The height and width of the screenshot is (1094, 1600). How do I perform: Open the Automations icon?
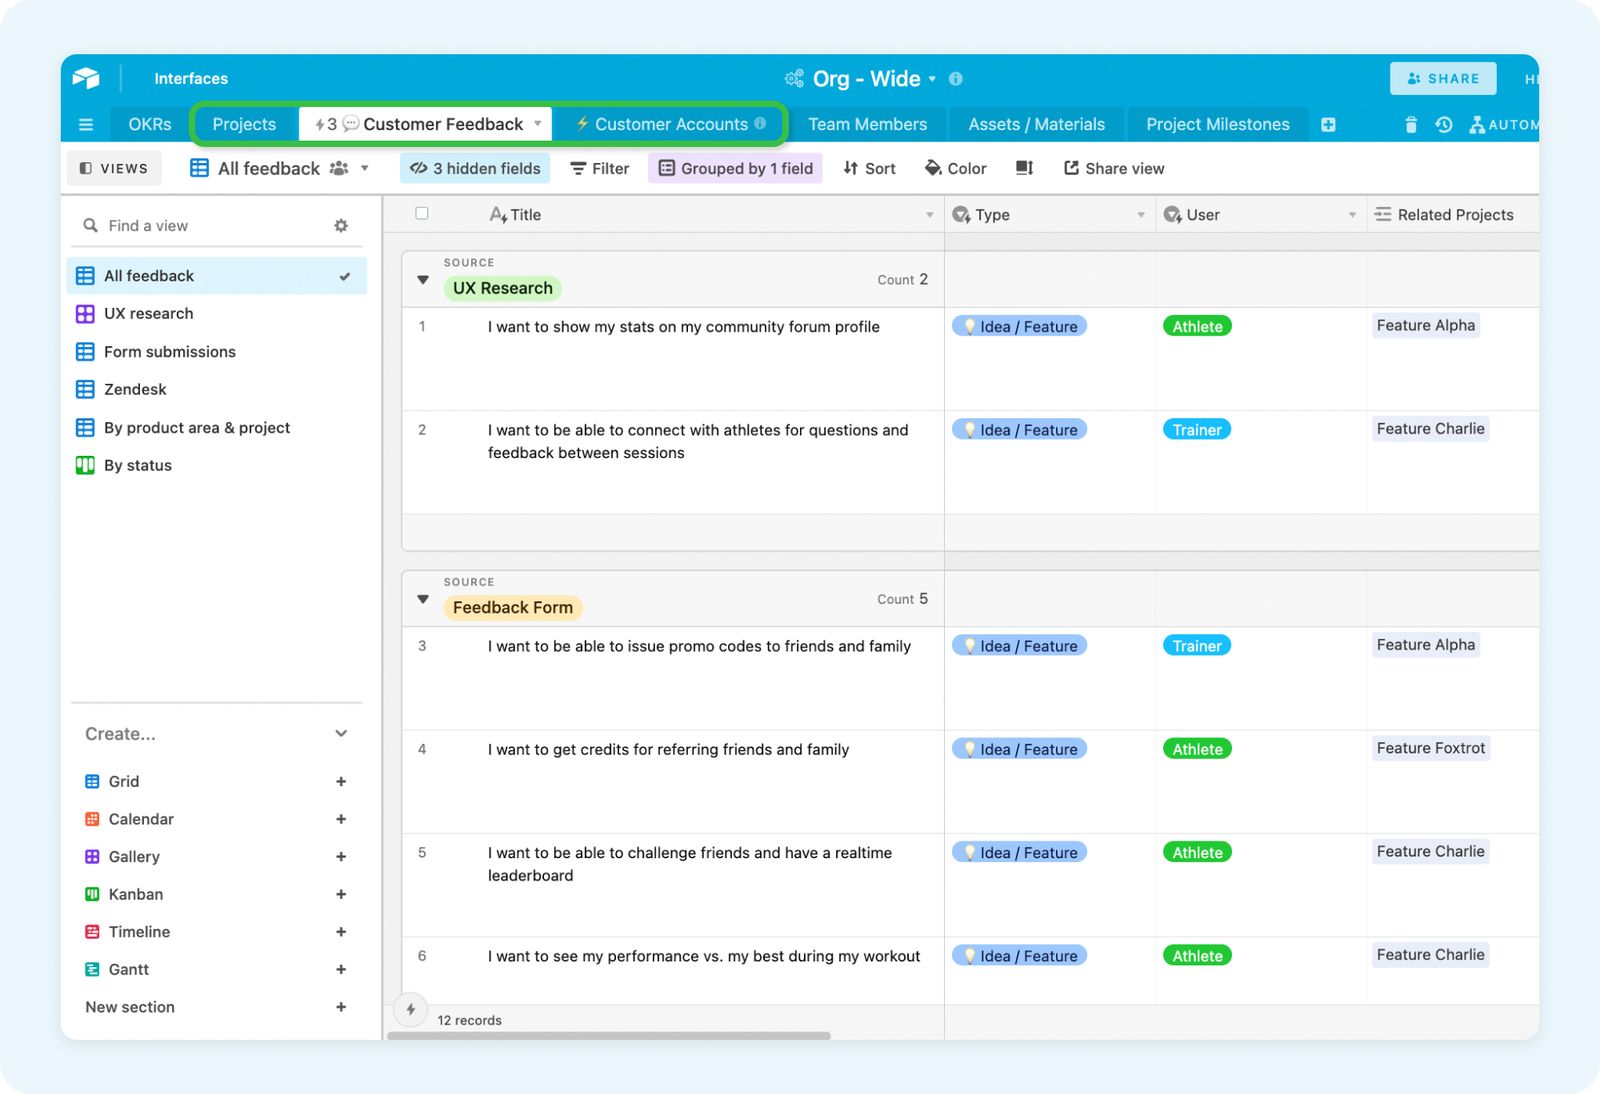point(1477,125)
